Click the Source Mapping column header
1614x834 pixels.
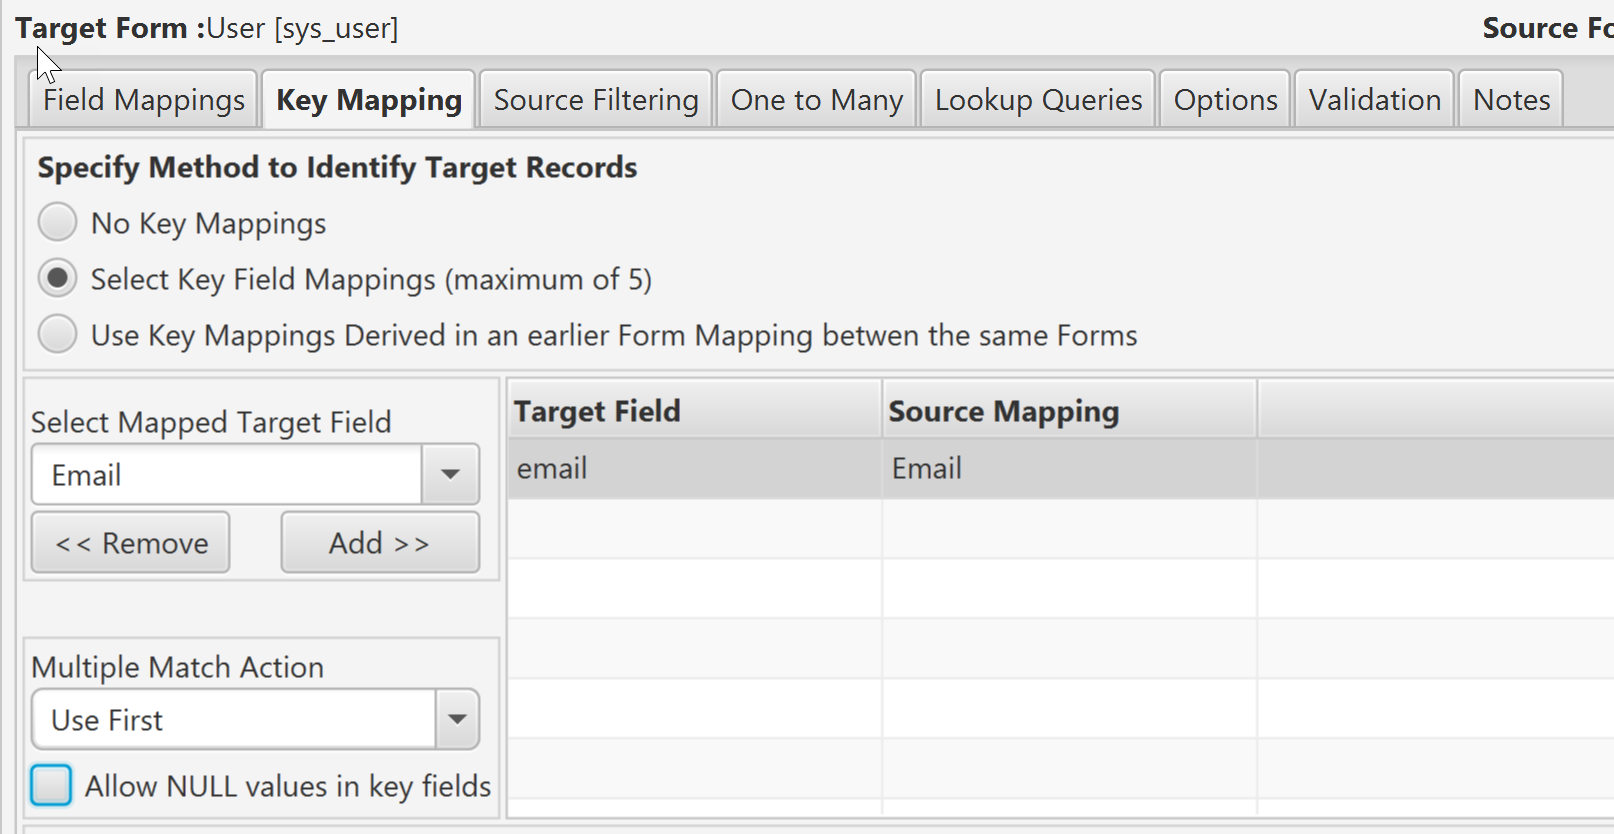1068,411
